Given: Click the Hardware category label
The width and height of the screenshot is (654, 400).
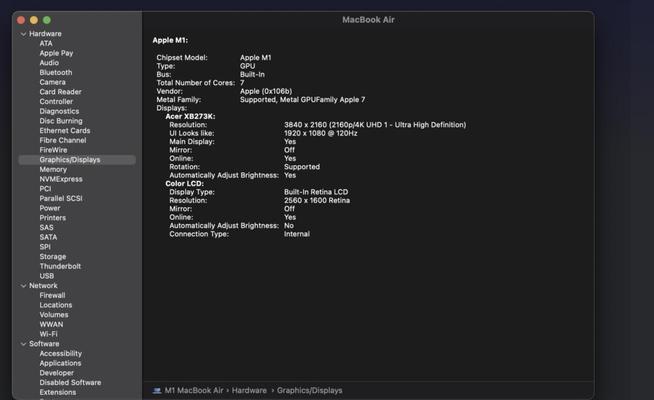Looking at the screenshot, I should 45,34.
